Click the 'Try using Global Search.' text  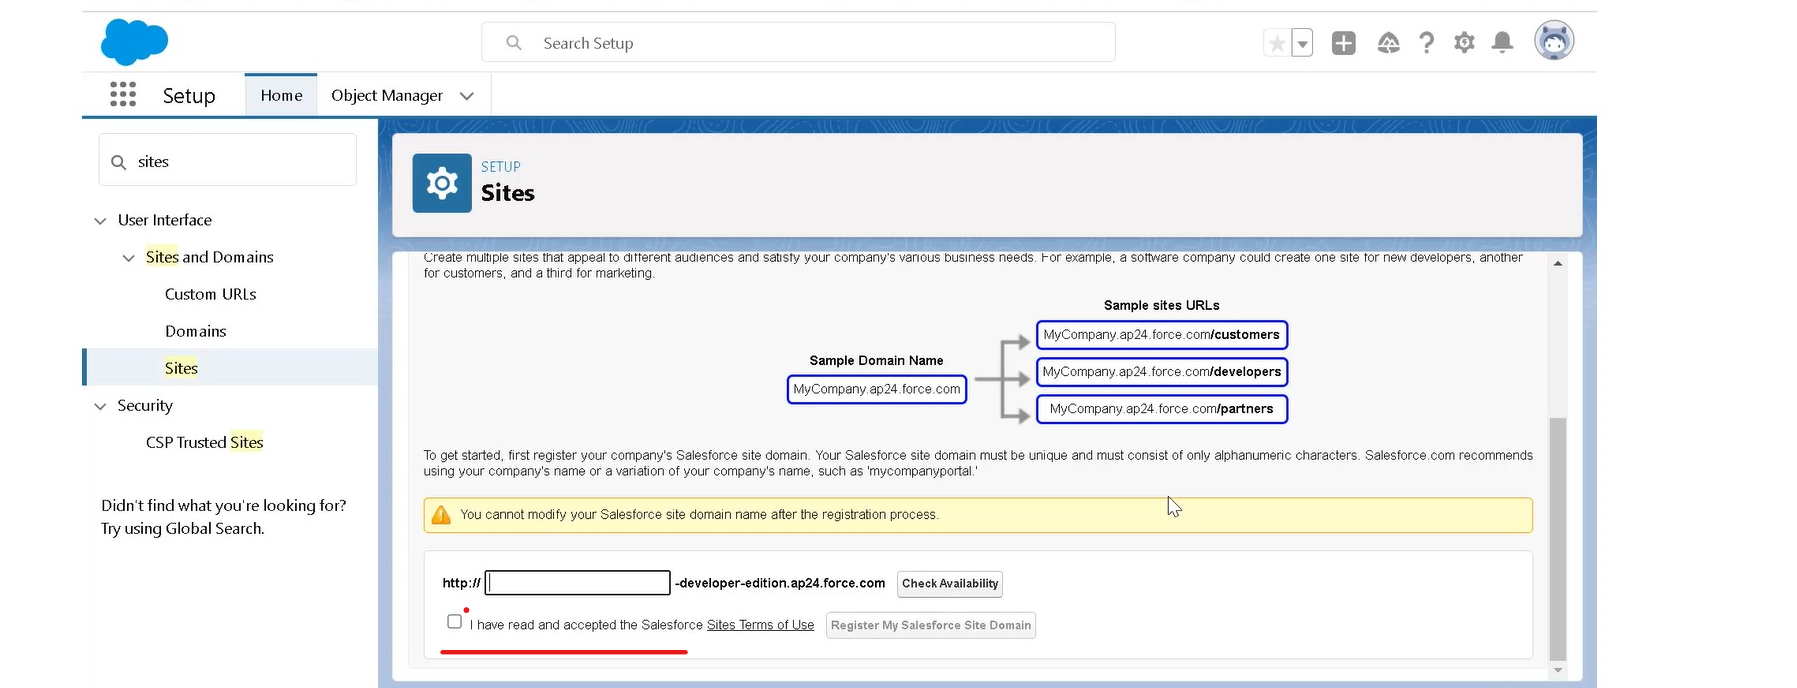(183, 528)
